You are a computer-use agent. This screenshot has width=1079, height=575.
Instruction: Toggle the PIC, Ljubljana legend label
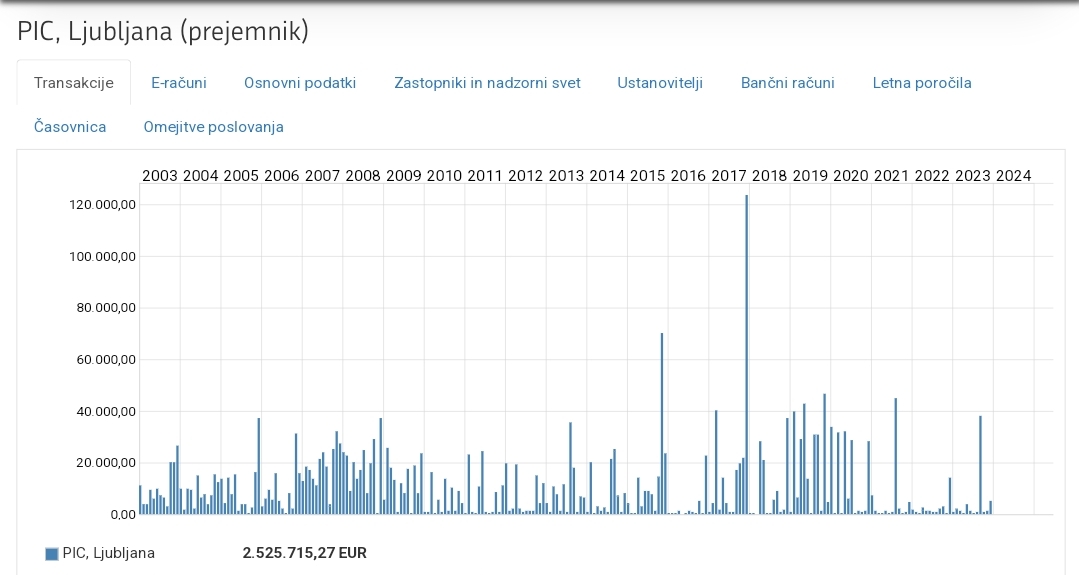(108, 553)
